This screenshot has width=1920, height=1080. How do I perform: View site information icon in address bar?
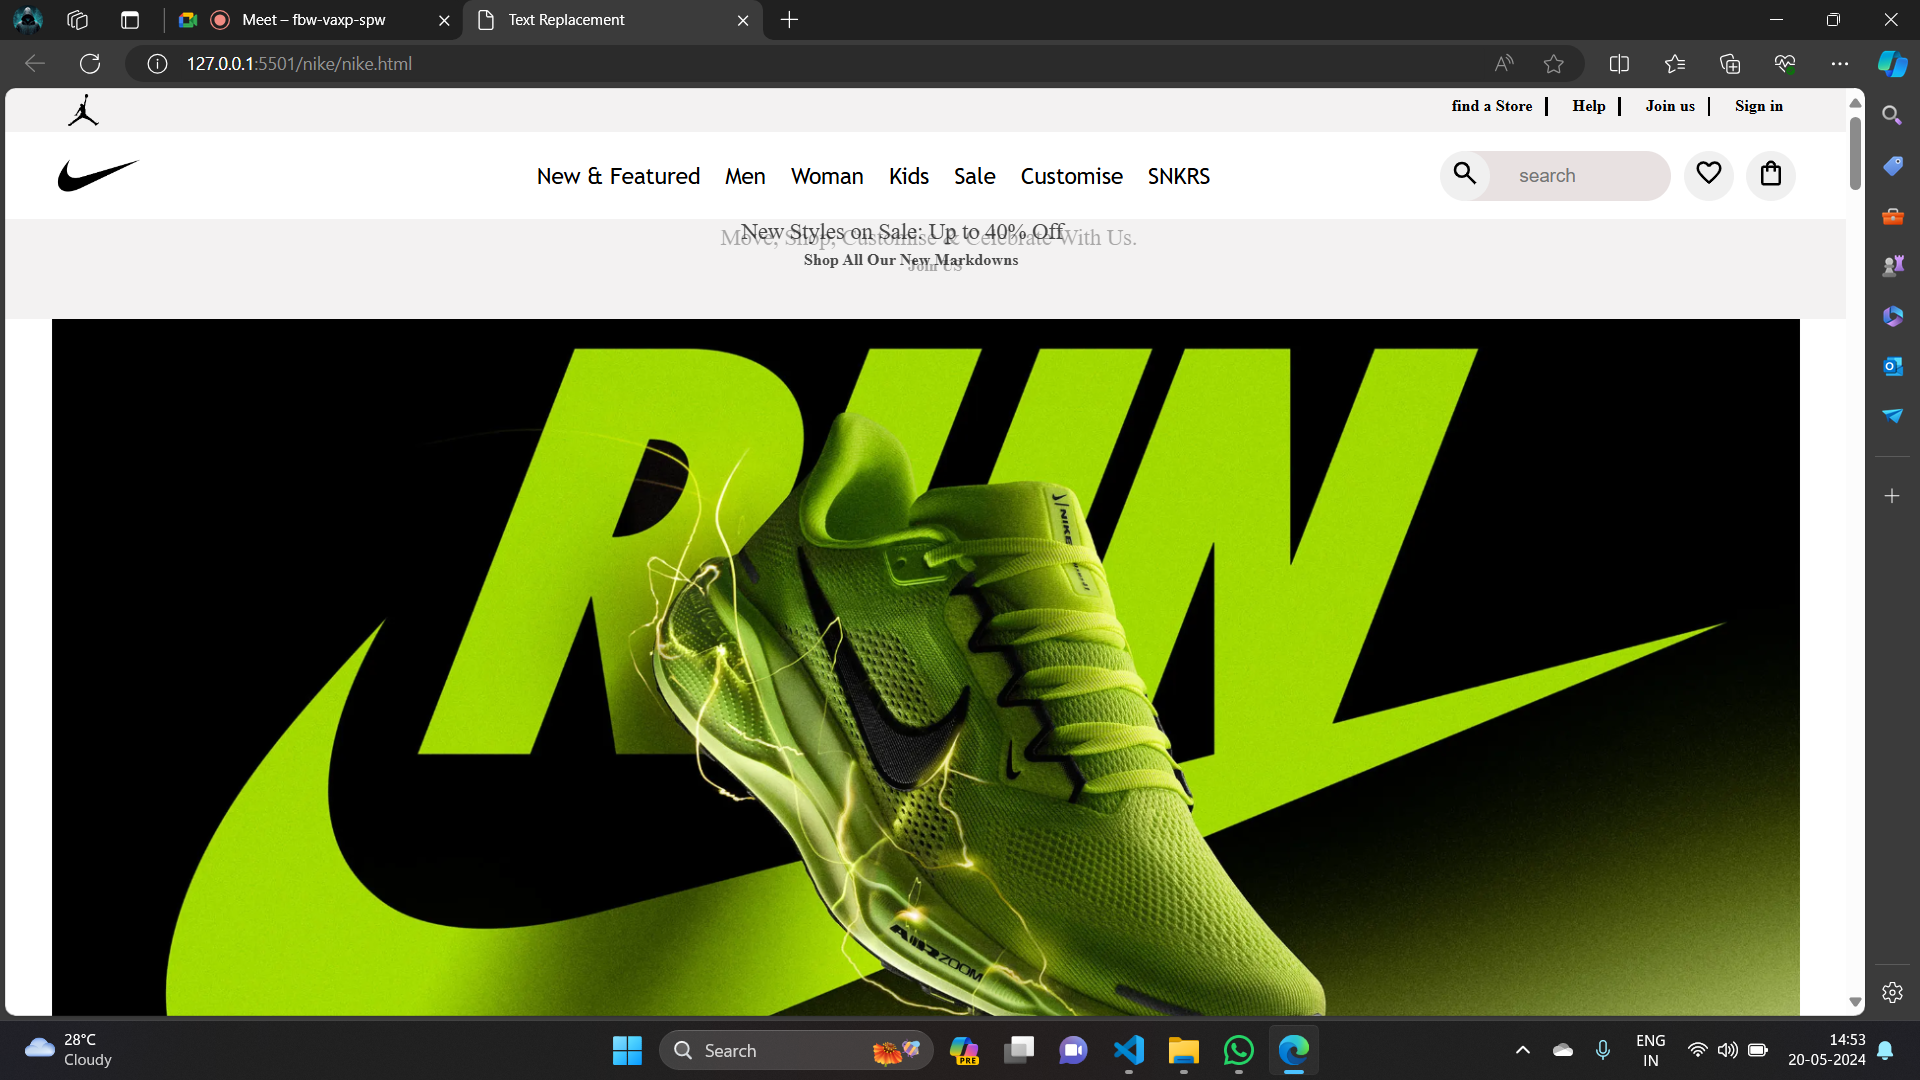[x=157, y=64]
